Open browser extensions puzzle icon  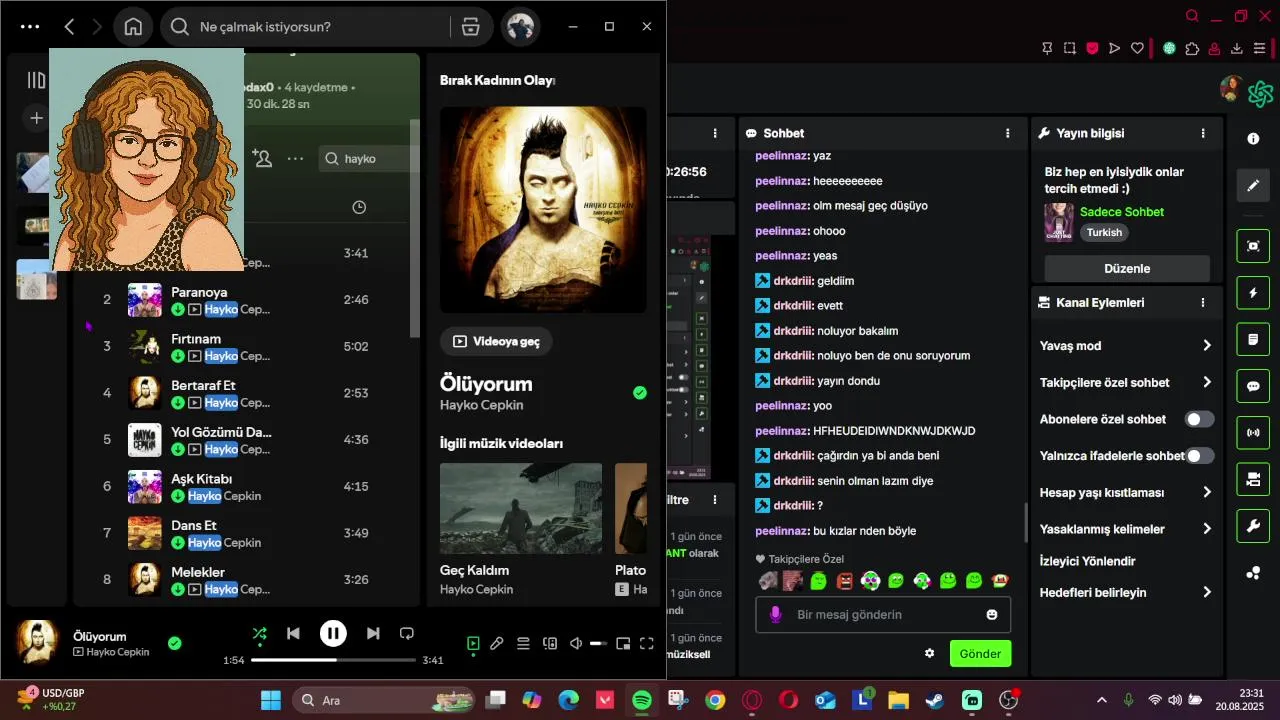1192,48
